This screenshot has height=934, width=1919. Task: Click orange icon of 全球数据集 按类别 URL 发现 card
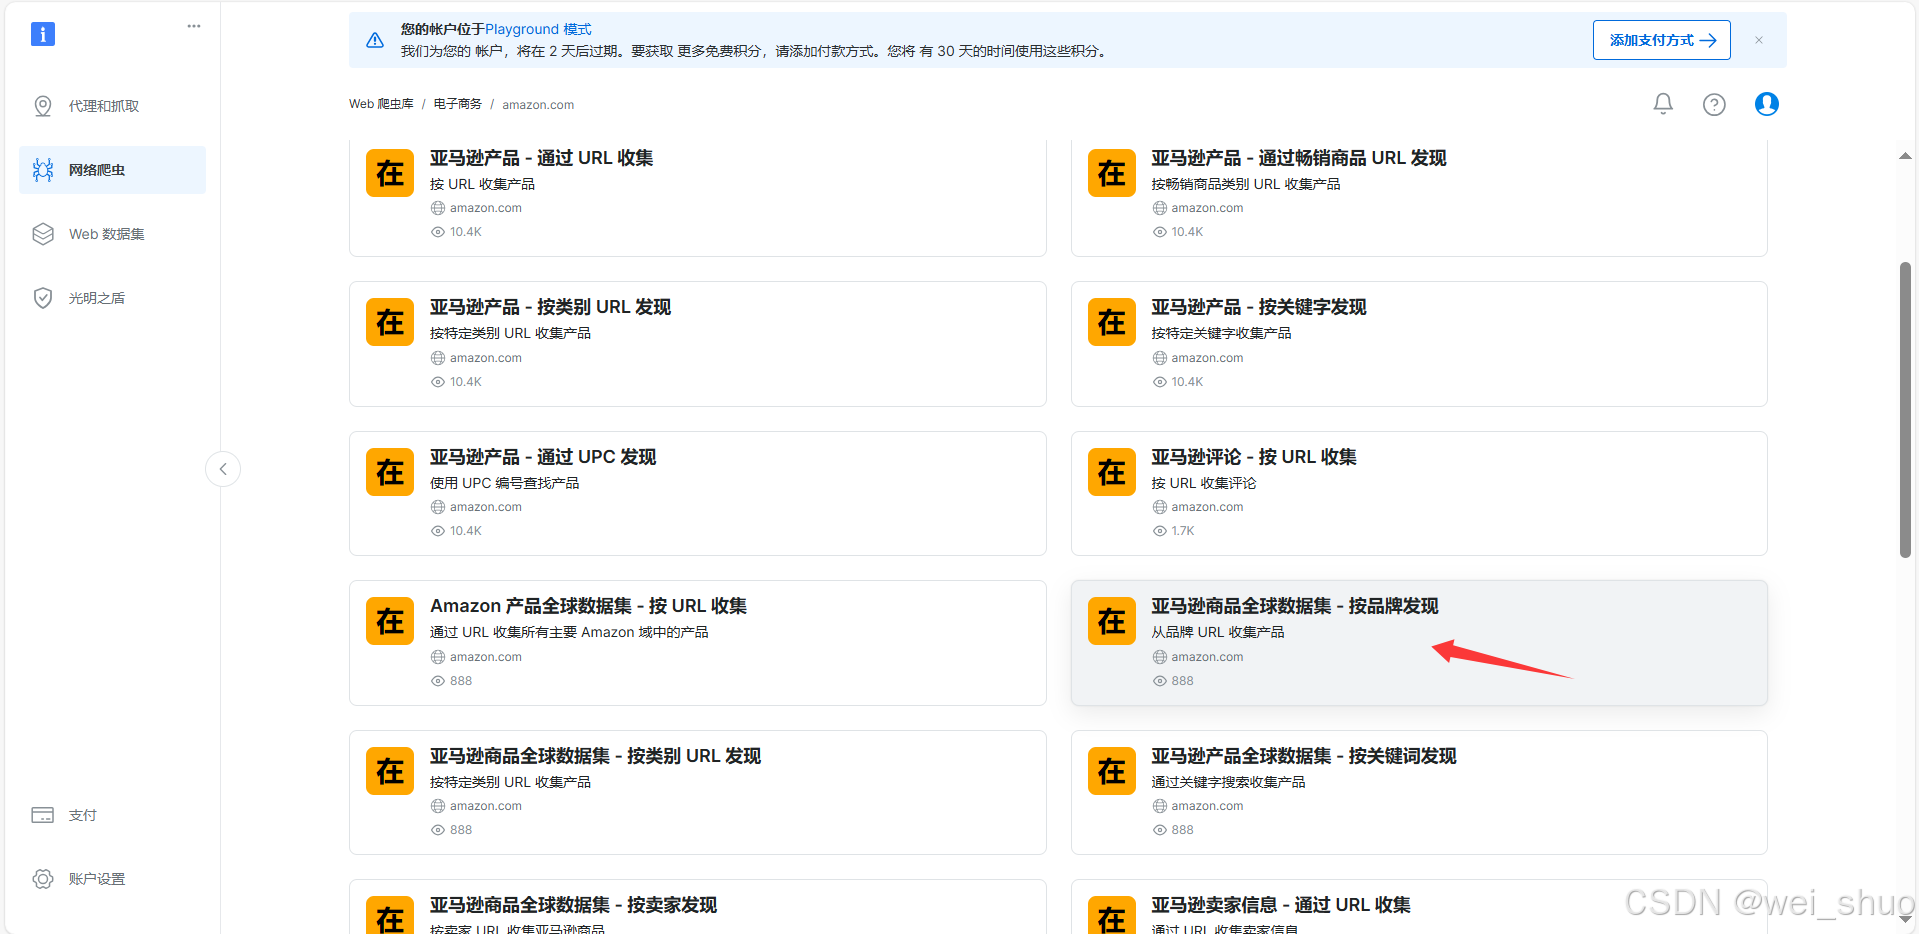(390, 771)
